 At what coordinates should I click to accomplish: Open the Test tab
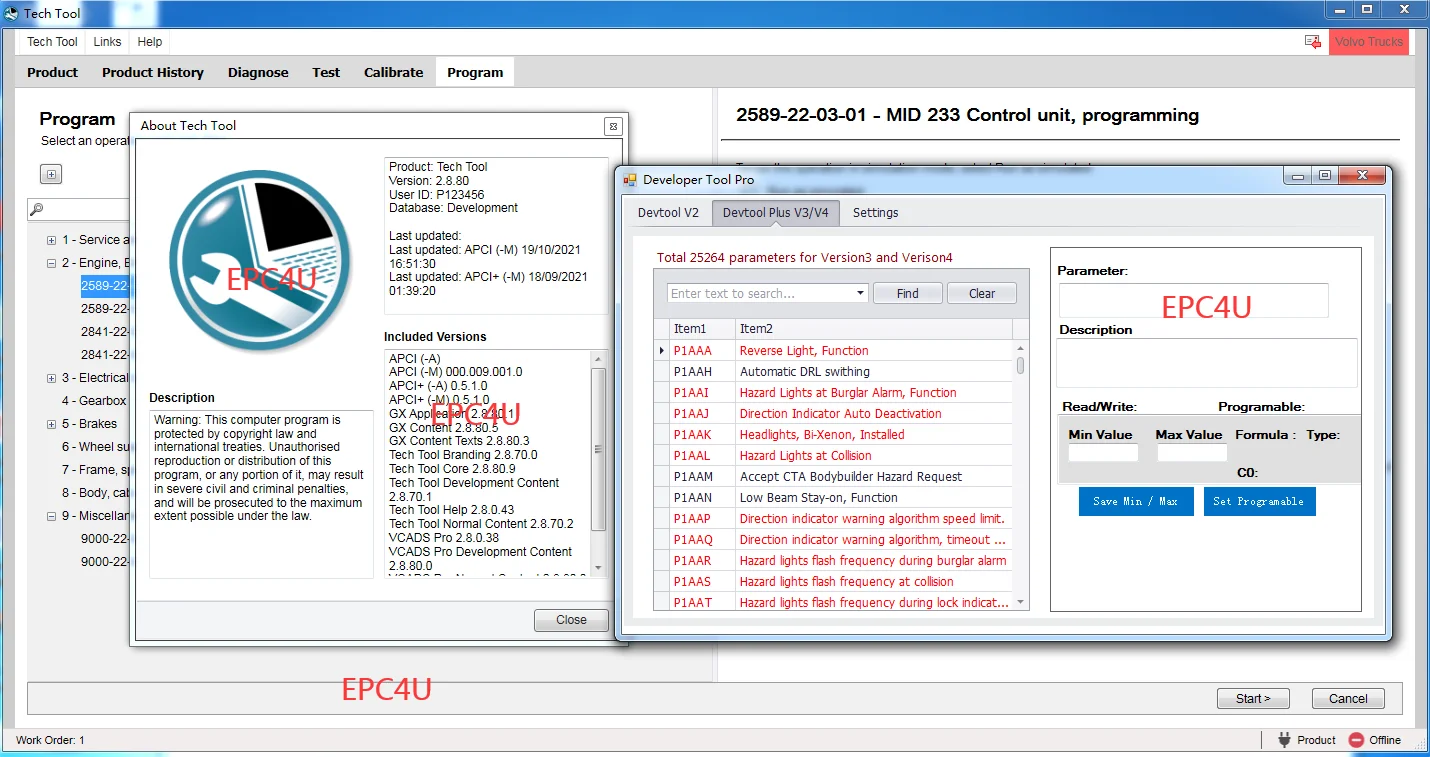(326, 72)
